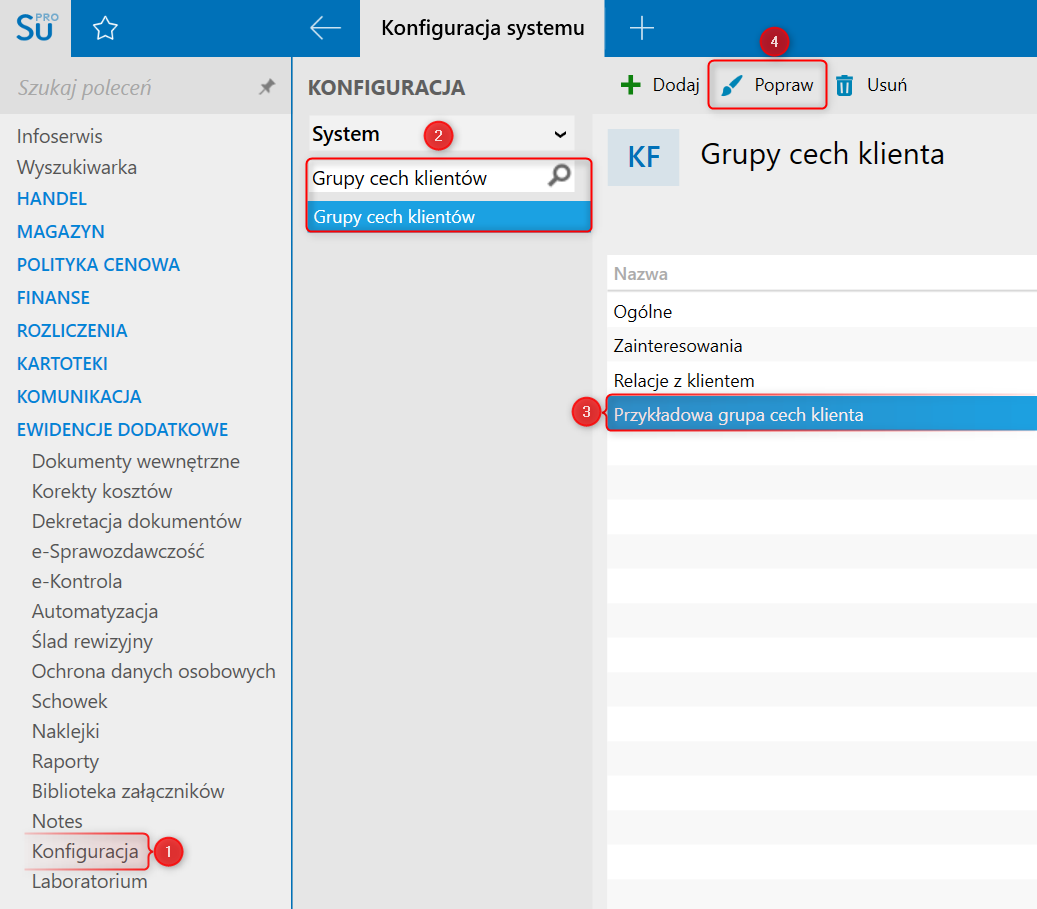Open Infoserwis in the sidebar

[x=60, y=136]
